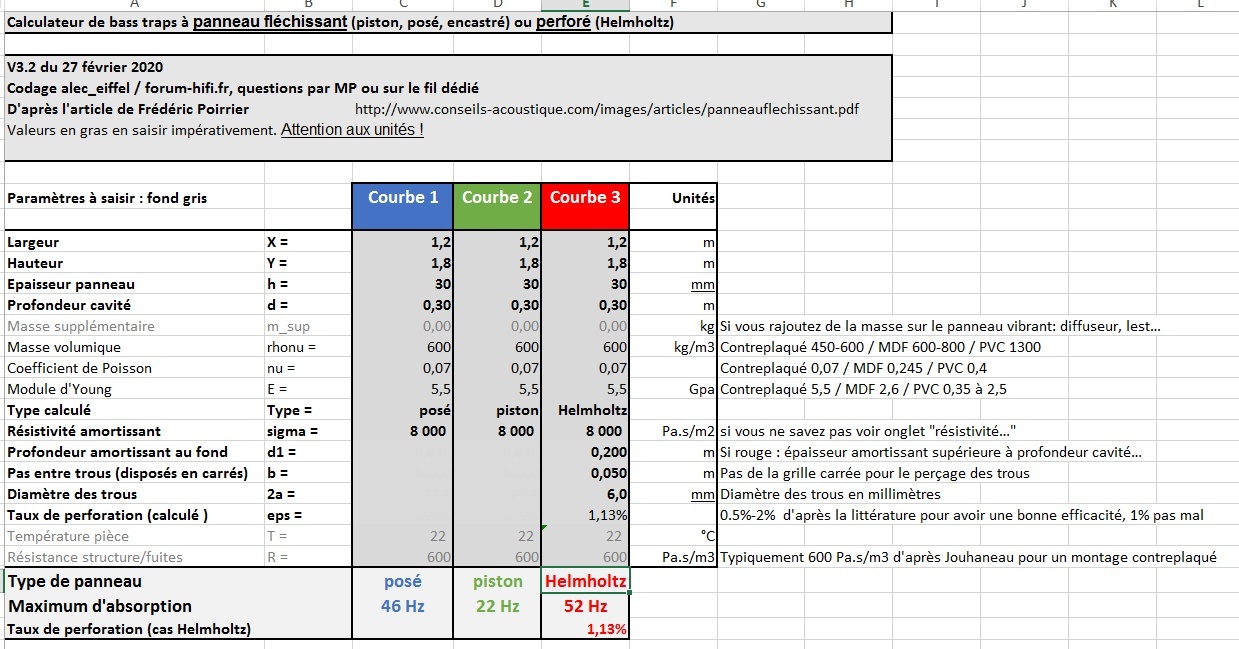Click the 'Attention aux unités !' warning text
Screen dimensions: 1239x649
[352, 130]
